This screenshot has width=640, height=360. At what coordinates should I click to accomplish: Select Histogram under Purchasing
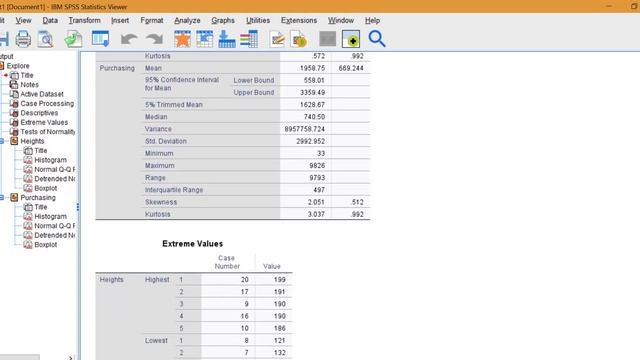(50, 216)
